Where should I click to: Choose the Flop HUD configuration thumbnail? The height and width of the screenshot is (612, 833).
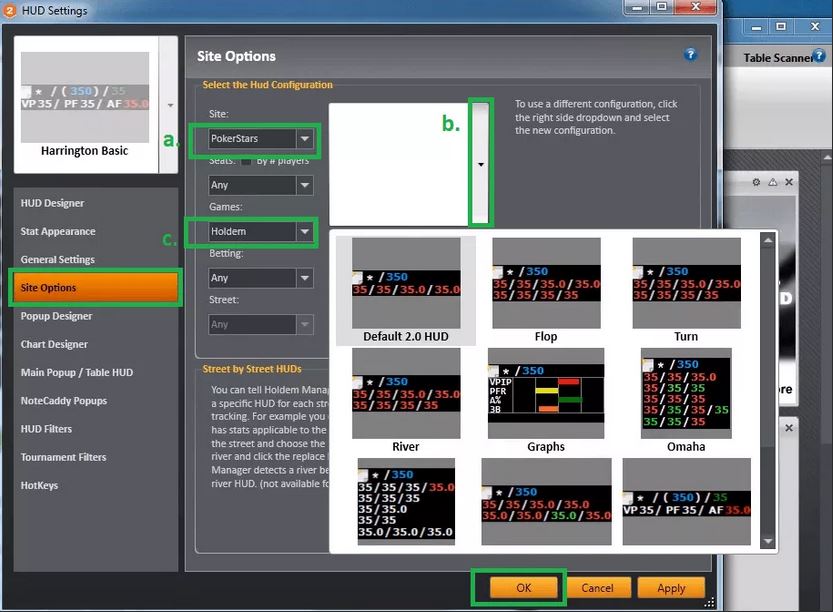pos(546,285)
